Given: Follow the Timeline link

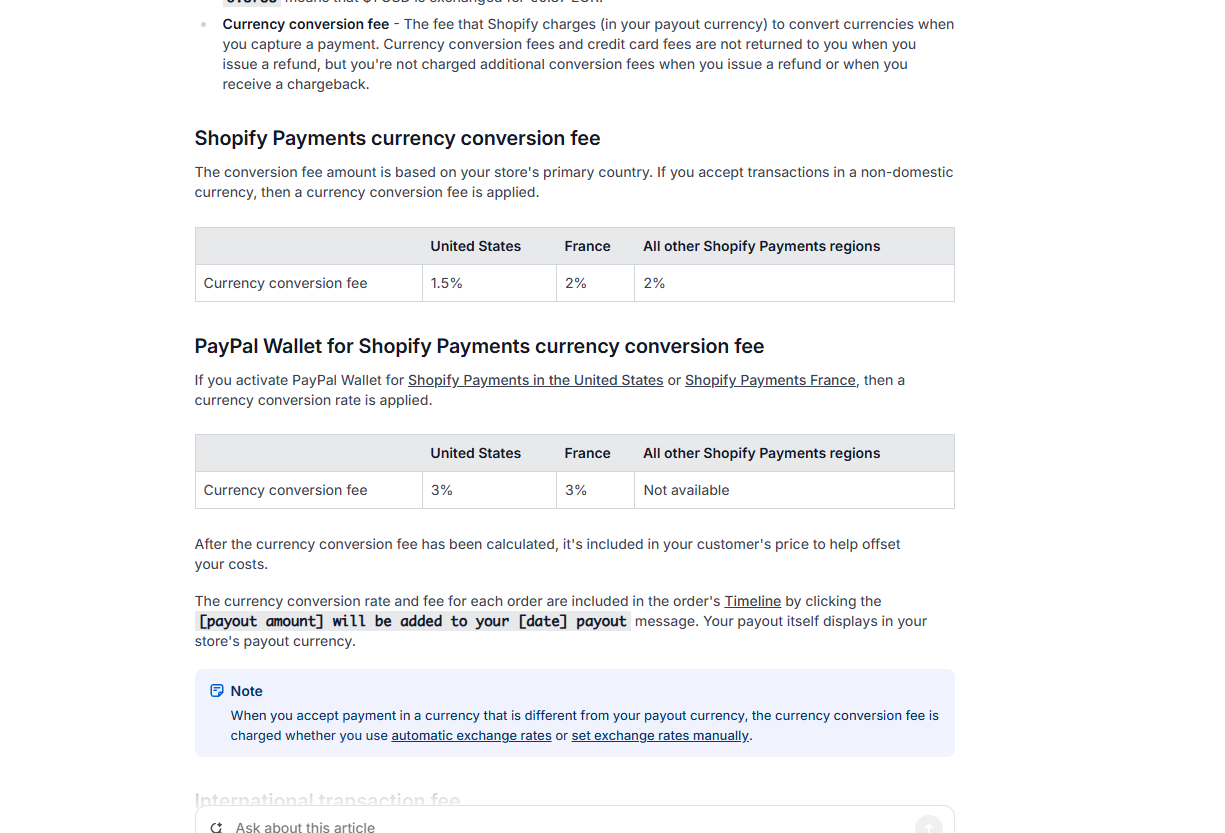Looking at the screenshot, I should click(x=752, y=601).
